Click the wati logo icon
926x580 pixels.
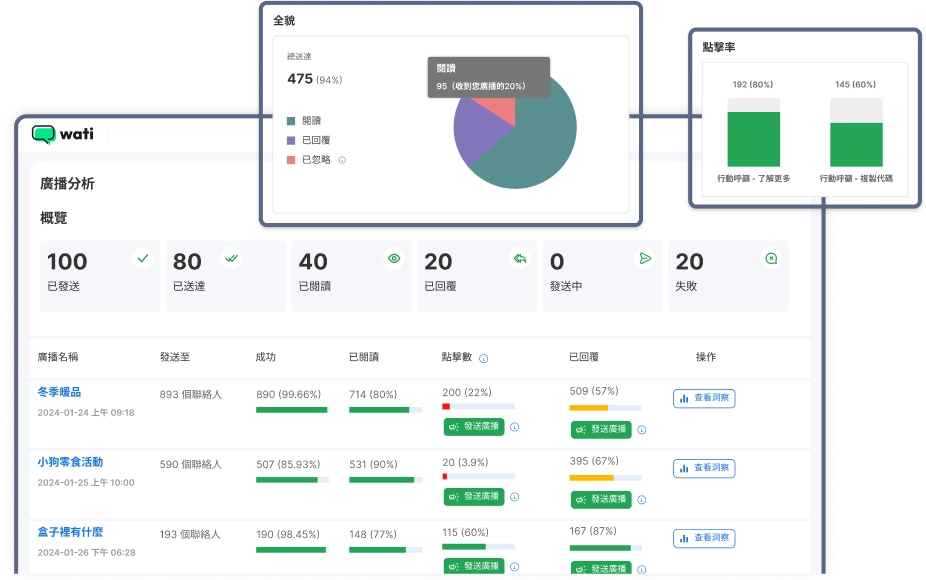[x=43, y=134]
